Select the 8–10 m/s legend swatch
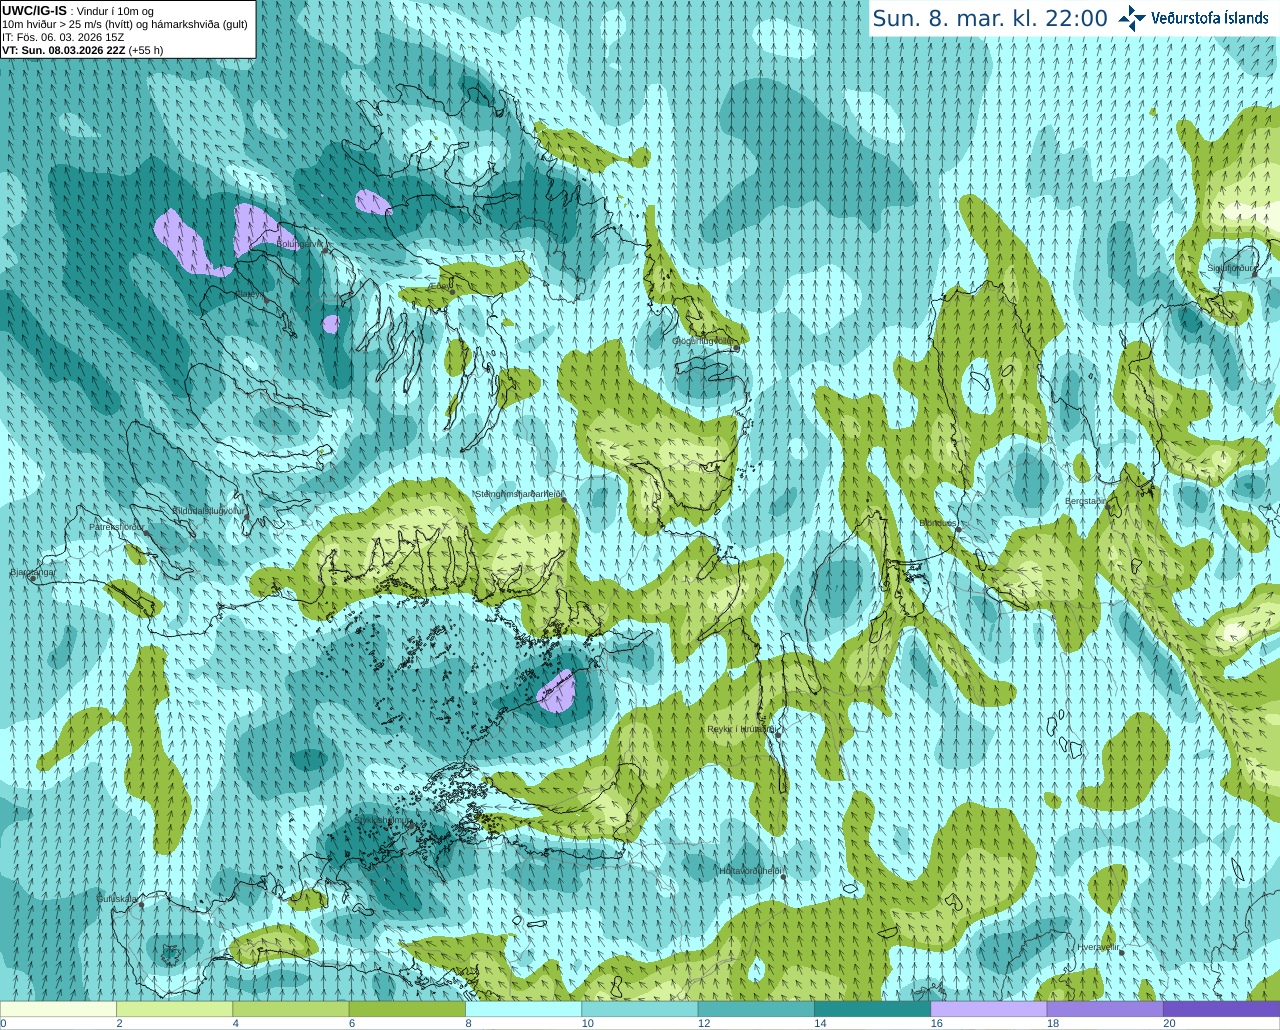 pos(523,1009)
